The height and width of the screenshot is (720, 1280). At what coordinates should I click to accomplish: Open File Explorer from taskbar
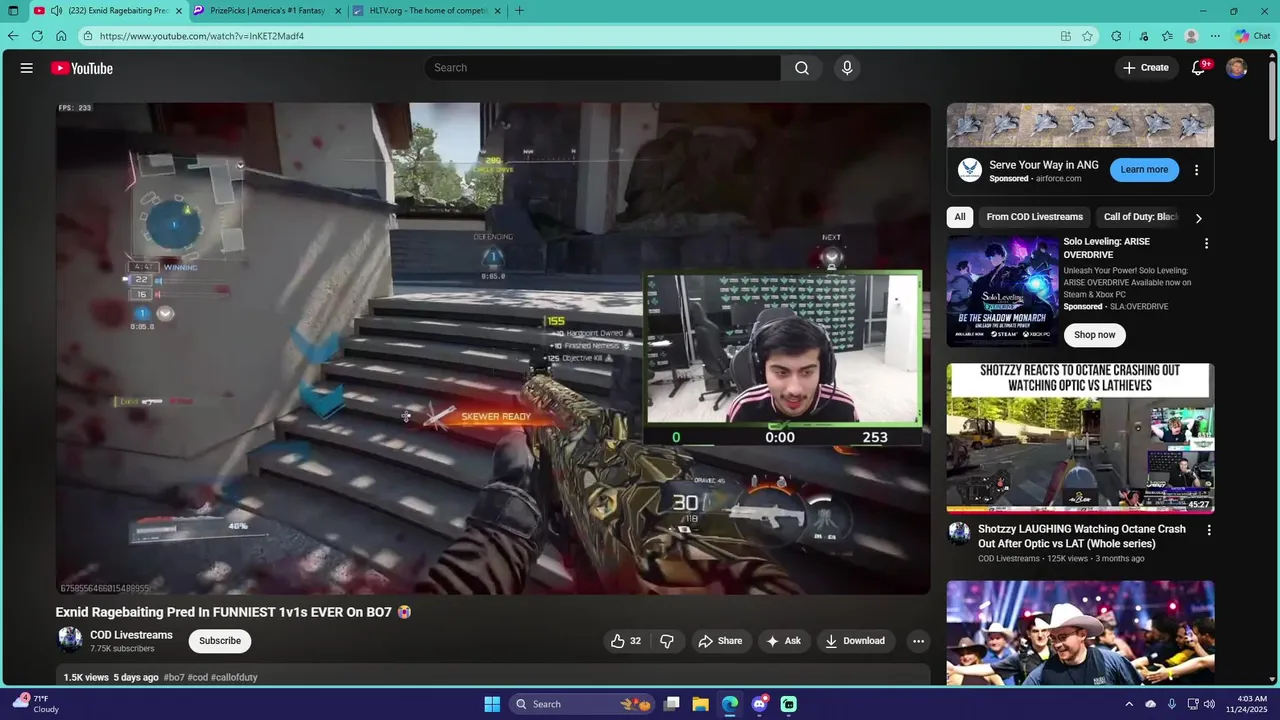click(x=701, y=704)
